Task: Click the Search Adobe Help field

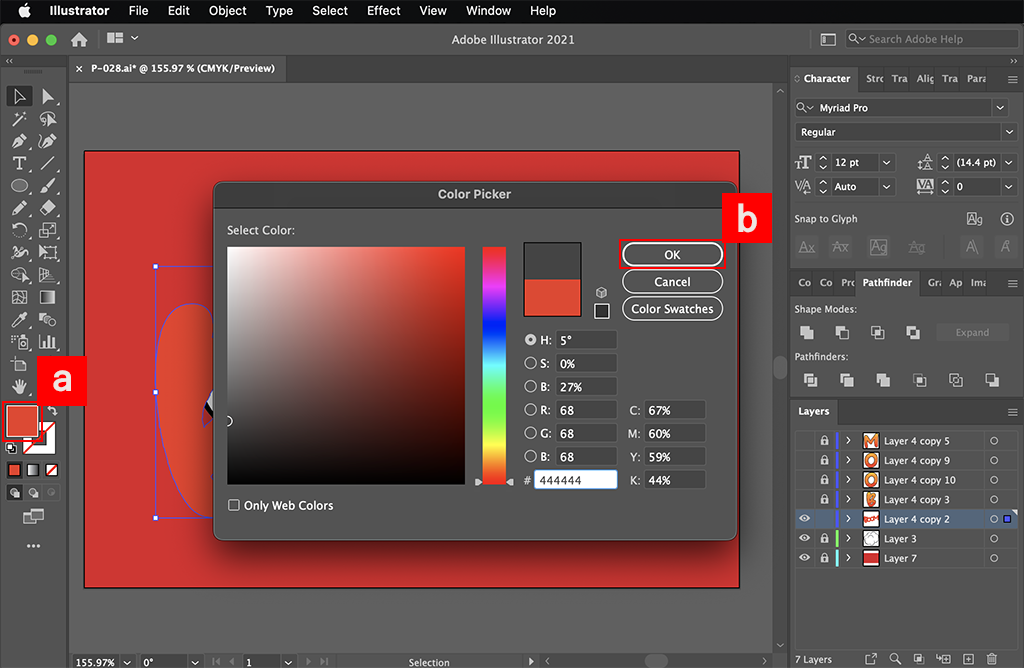Action: coord(931,39)
